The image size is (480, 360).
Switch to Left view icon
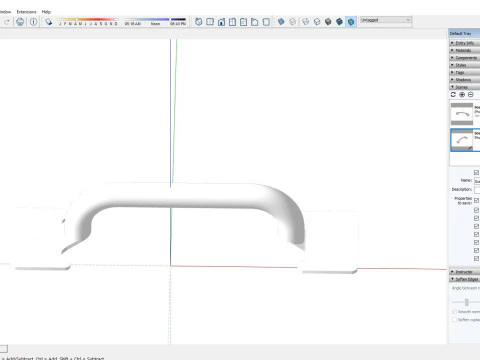coord(255,22)
